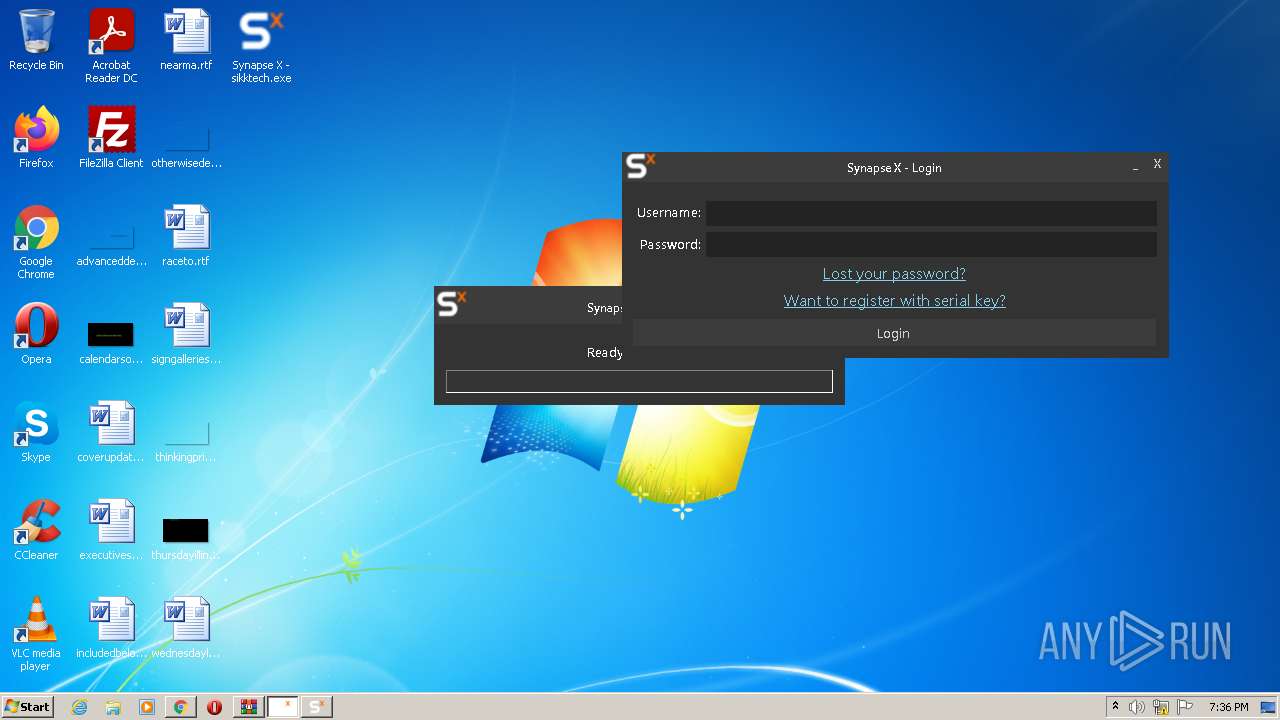
Task: Select the raceto.rtf document icon
Action: pos(186,236)
